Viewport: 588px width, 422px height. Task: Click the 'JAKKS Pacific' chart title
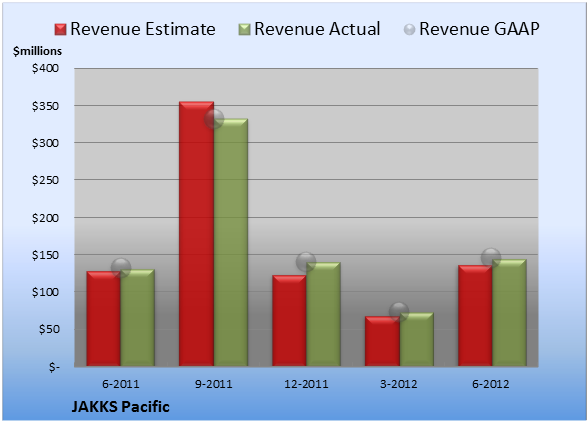(120, 407)
